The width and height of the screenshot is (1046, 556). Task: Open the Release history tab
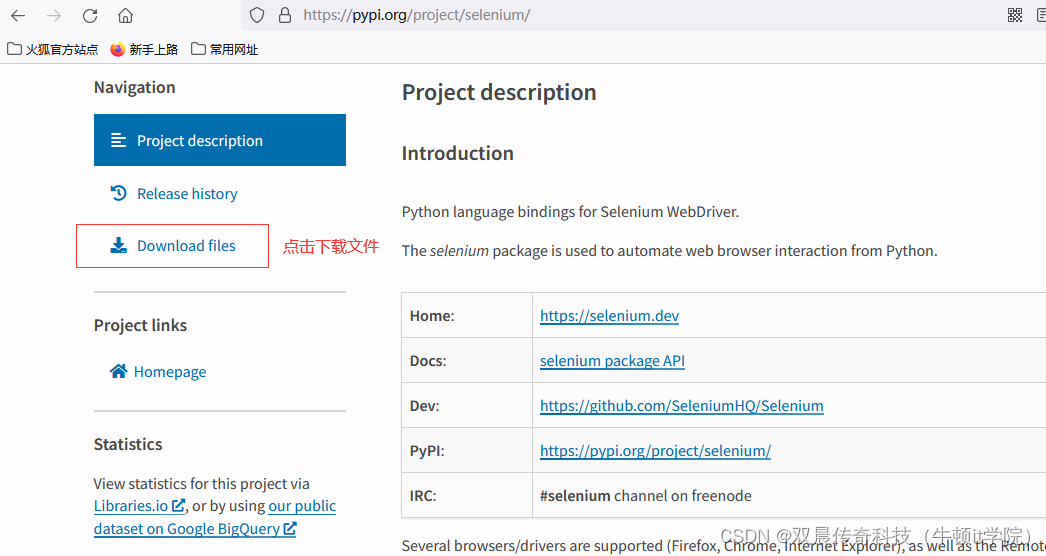coord(173,194)
